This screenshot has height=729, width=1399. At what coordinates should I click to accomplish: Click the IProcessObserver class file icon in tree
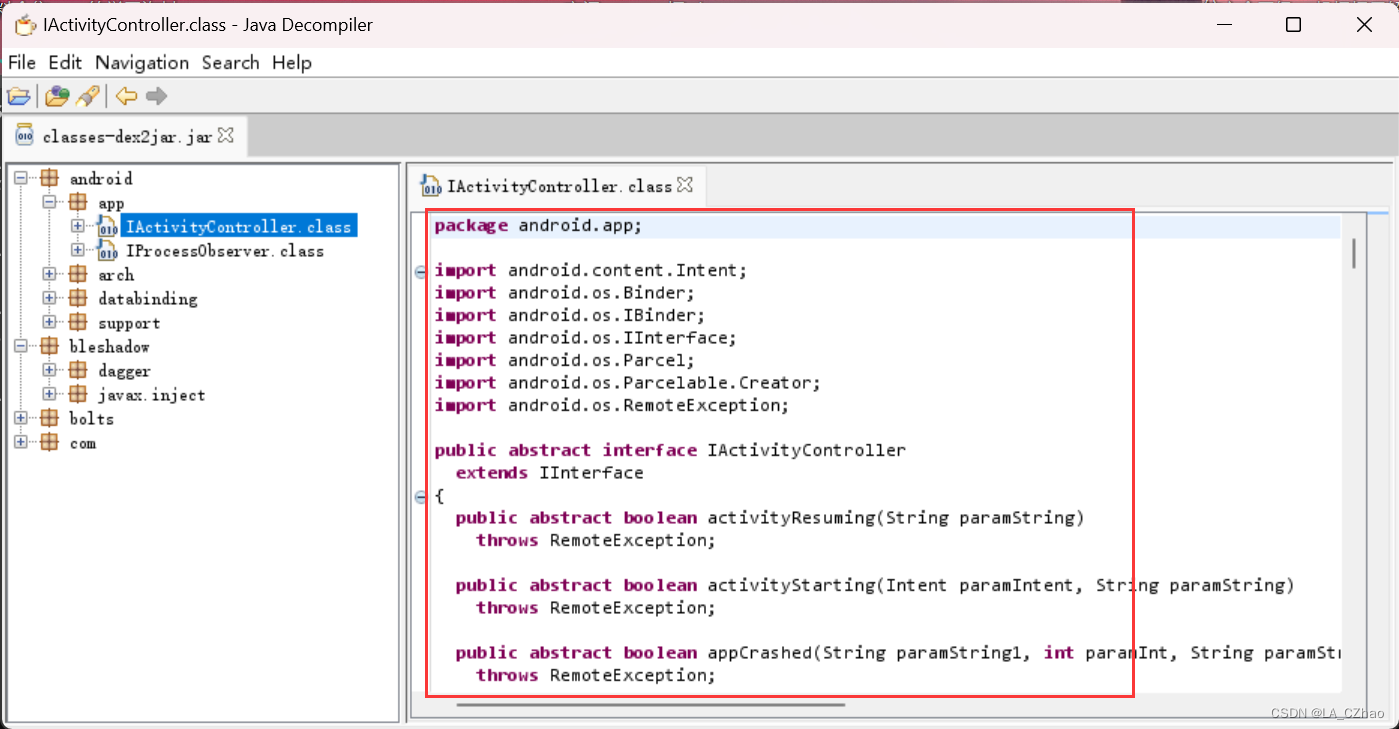coord(107,251)
